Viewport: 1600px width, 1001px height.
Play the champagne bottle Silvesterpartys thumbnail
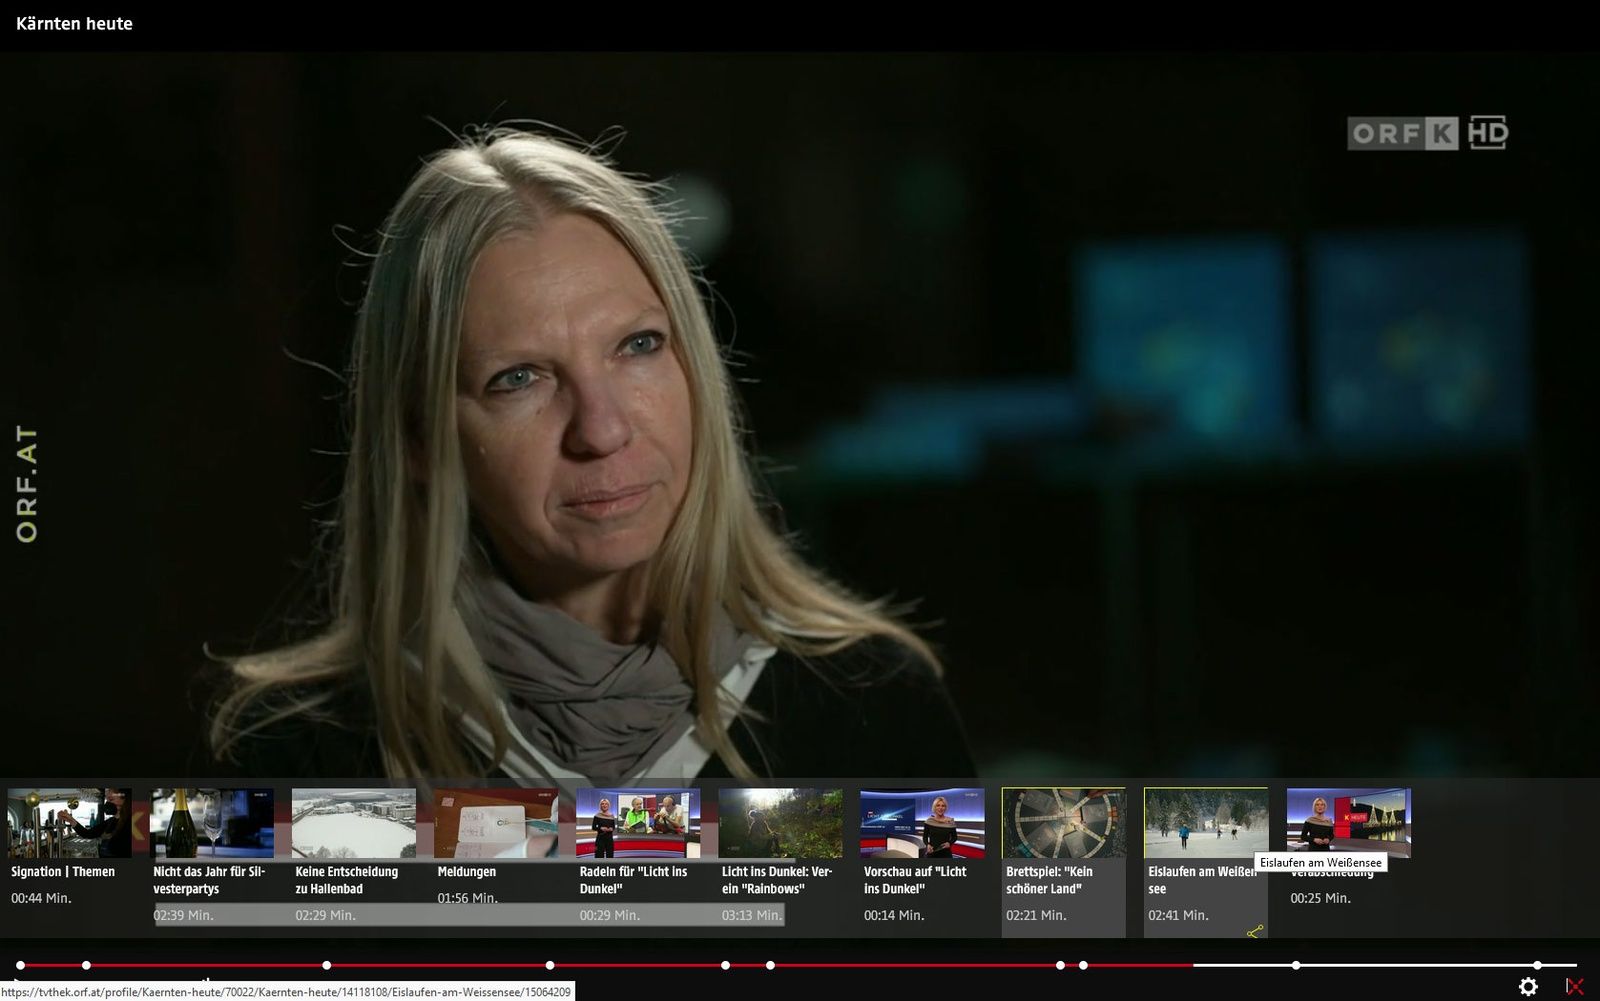click(x=211, y=823)
